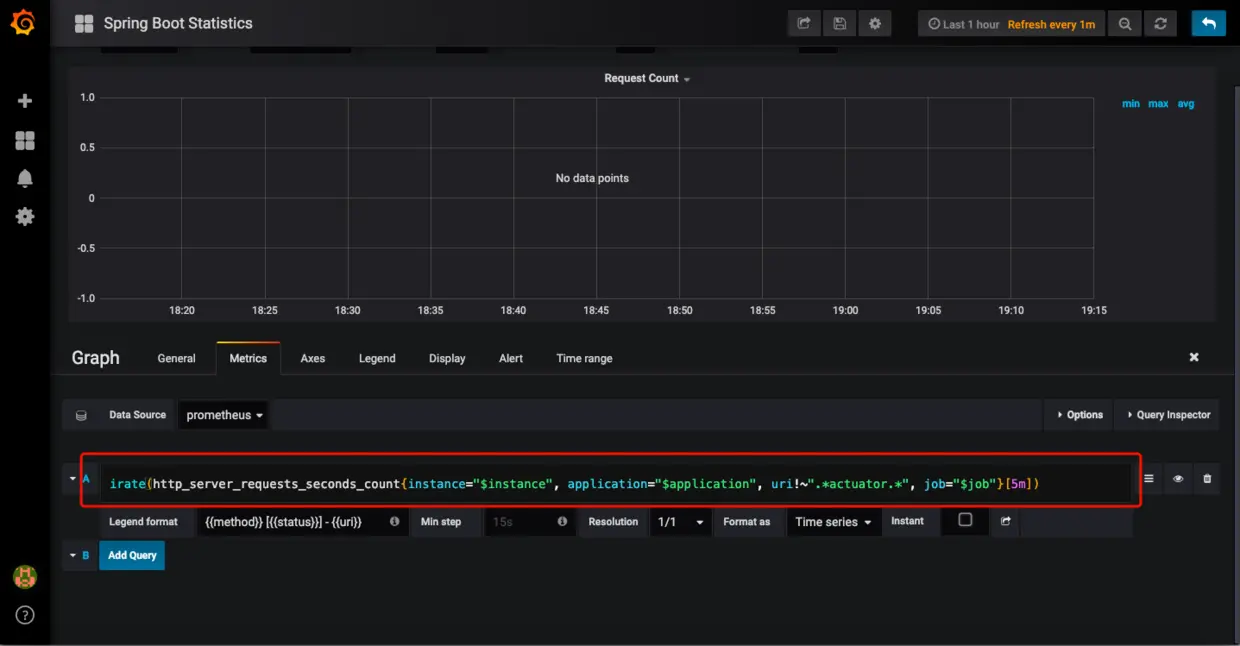1240x646 pixels.
Task: Click the 'Legend format' label
Action: (x=143, y=522)
